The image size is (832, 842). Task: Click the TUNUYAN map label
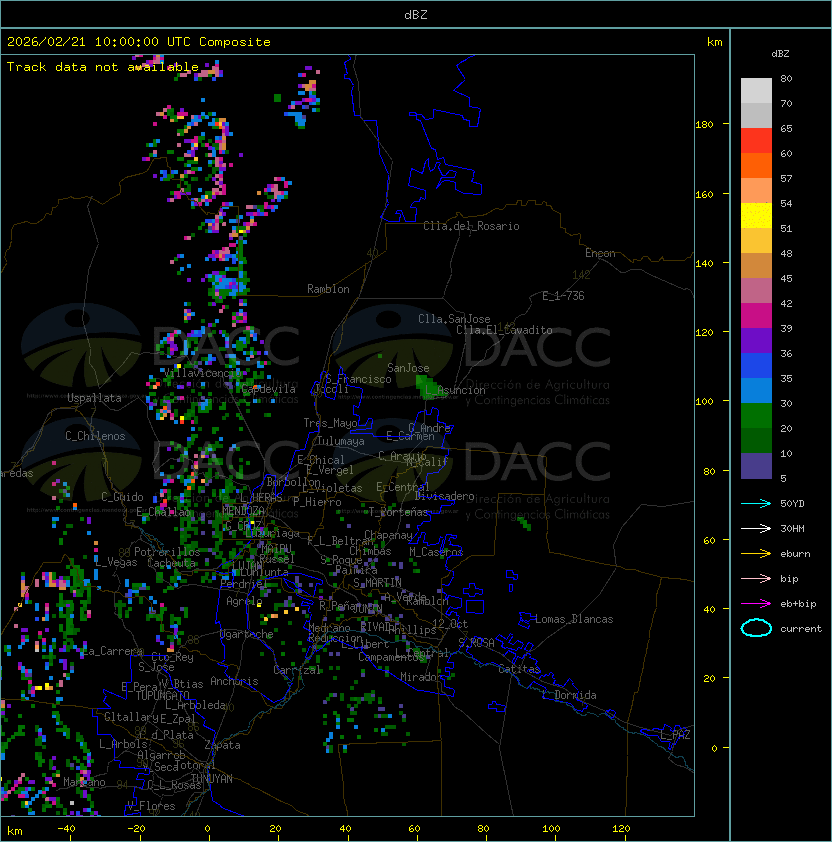point(212,779)
